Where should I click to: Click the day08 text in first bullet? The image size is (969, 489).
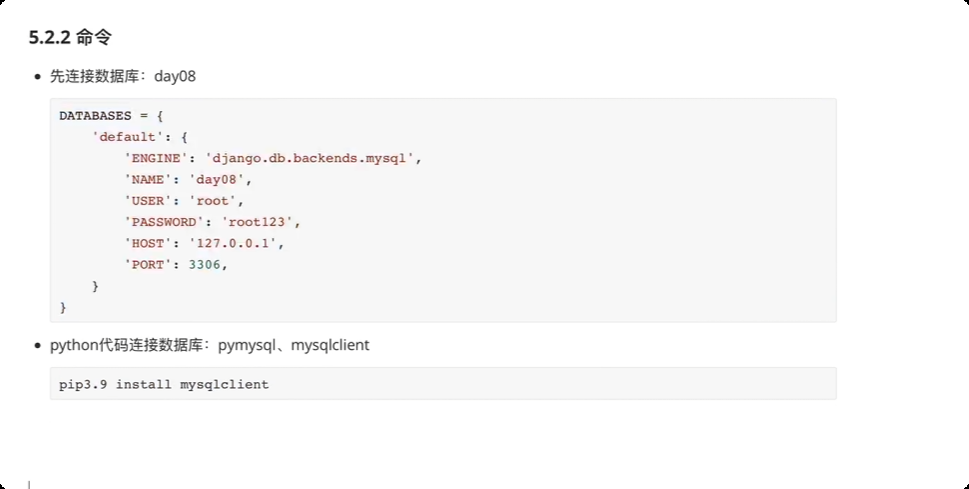175,76
